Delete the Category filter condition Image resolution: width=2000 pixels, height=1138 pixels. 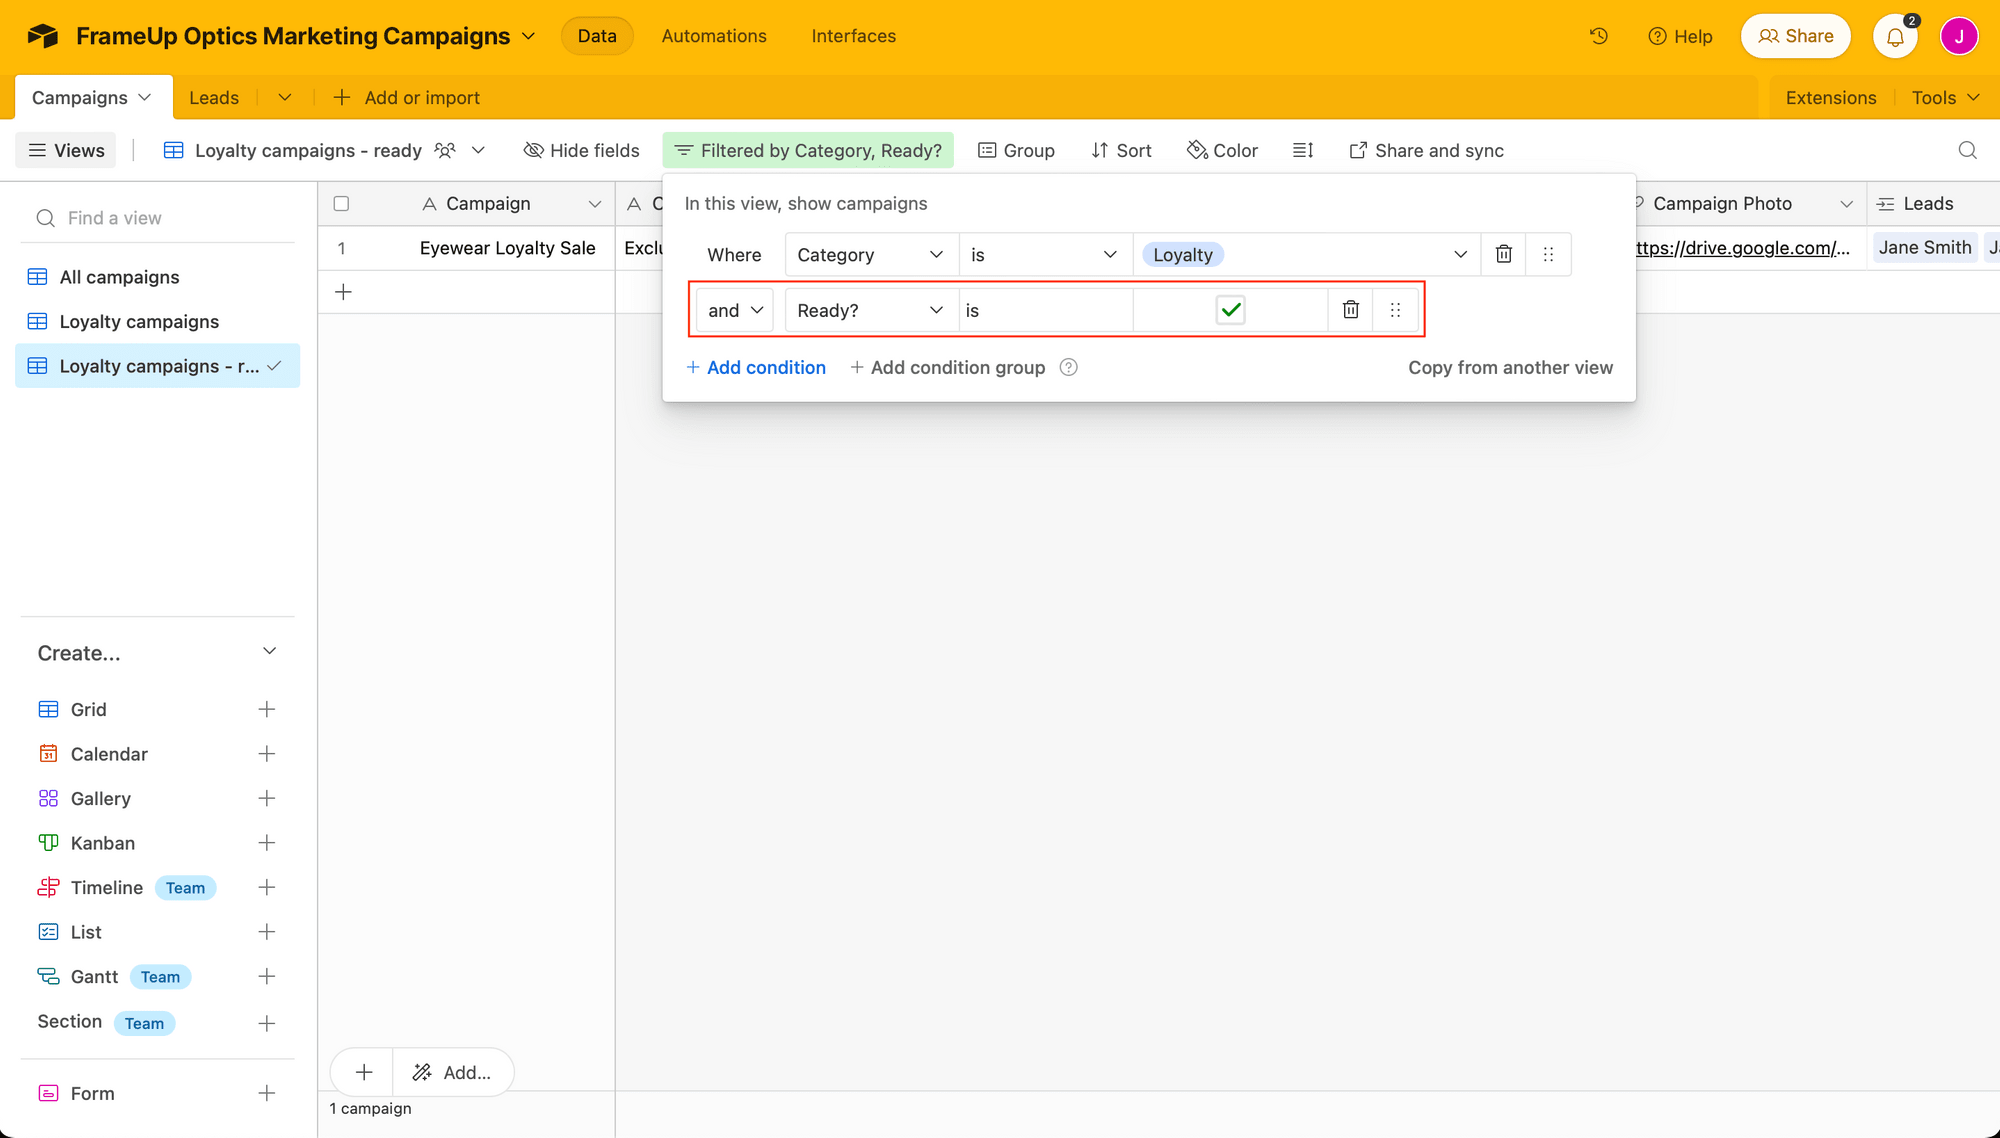point(1503,254)
